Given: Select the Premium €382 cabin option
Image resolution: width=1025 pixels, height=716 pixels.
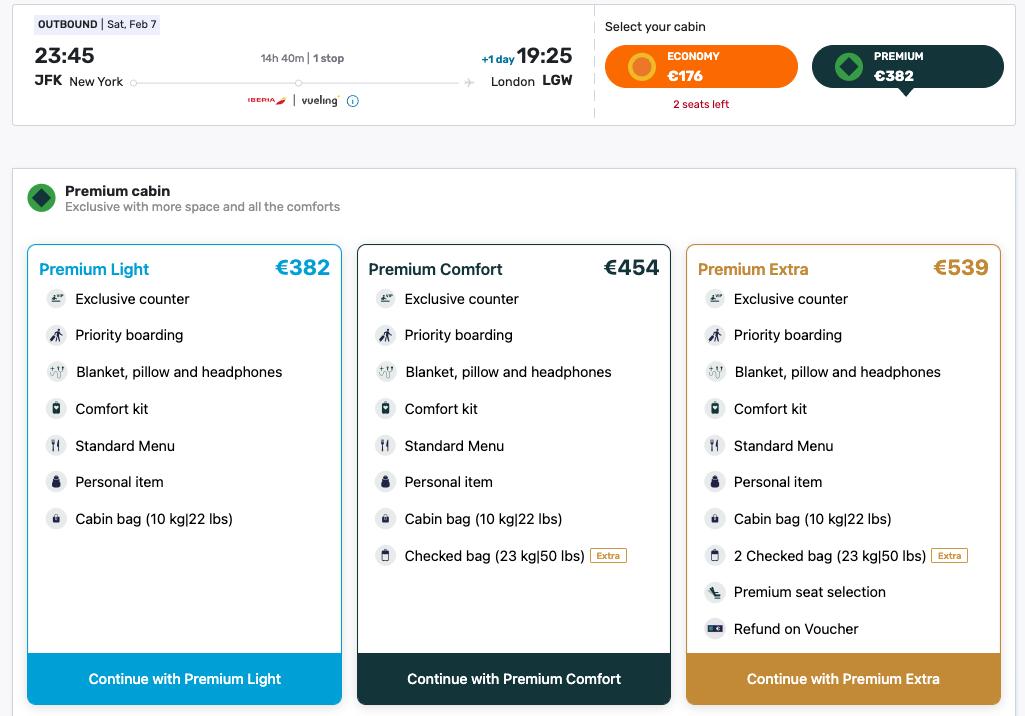Looking at the screenshot, I should coord(906,66).
